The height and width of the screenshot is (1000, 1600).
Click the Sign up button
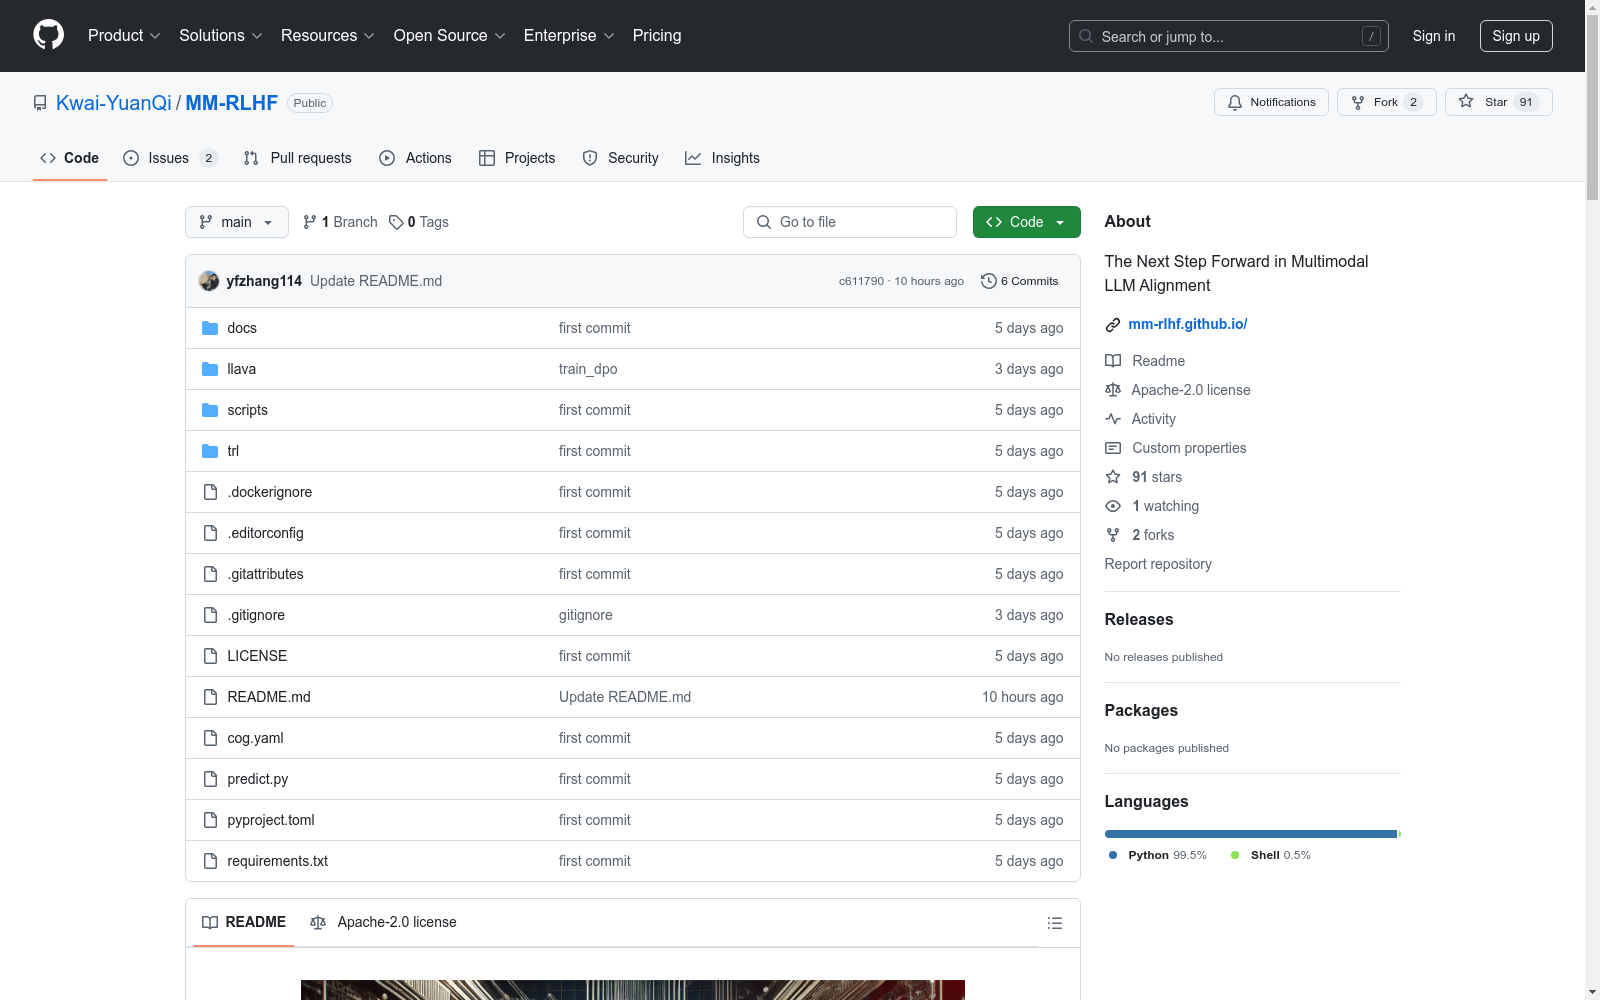tap(1515, 36)
